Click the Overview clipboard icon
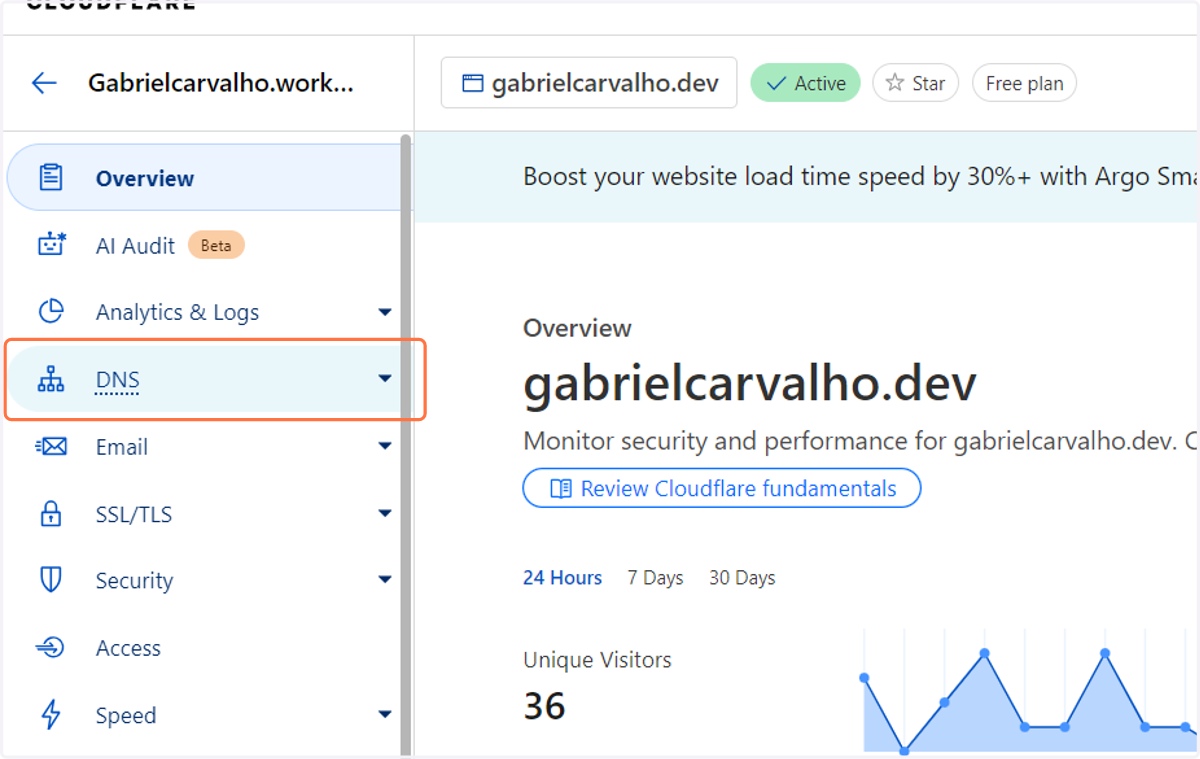1200x759 pixels. pos(50,178)
